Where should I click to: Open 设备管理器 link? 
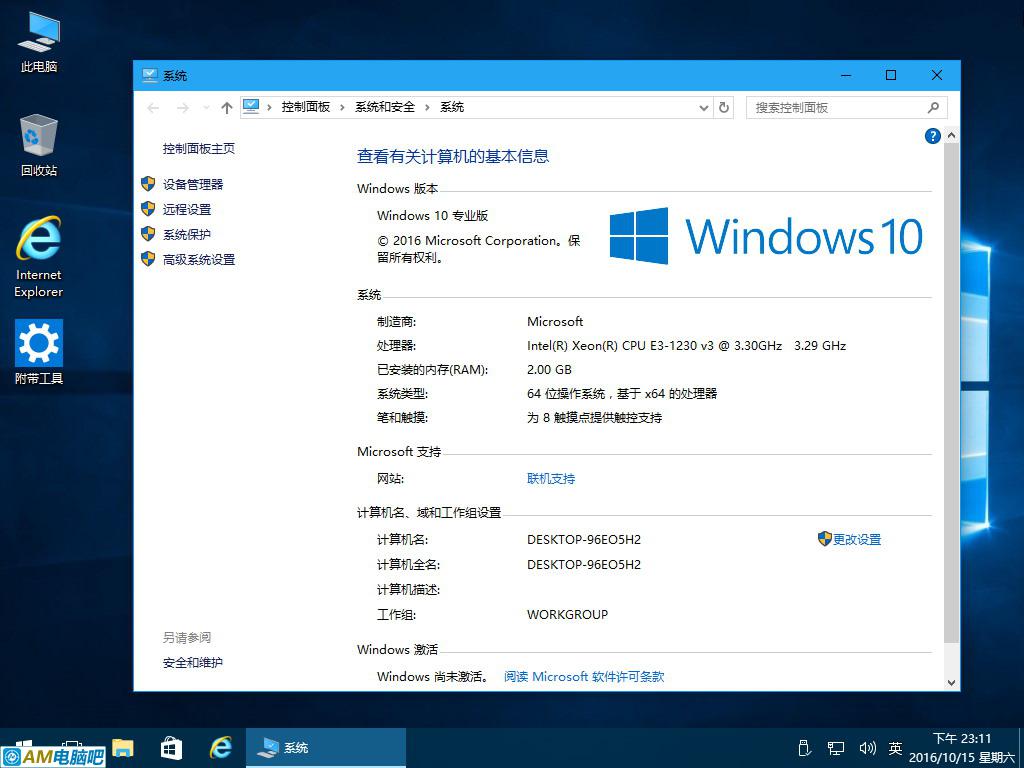point(193,185)
